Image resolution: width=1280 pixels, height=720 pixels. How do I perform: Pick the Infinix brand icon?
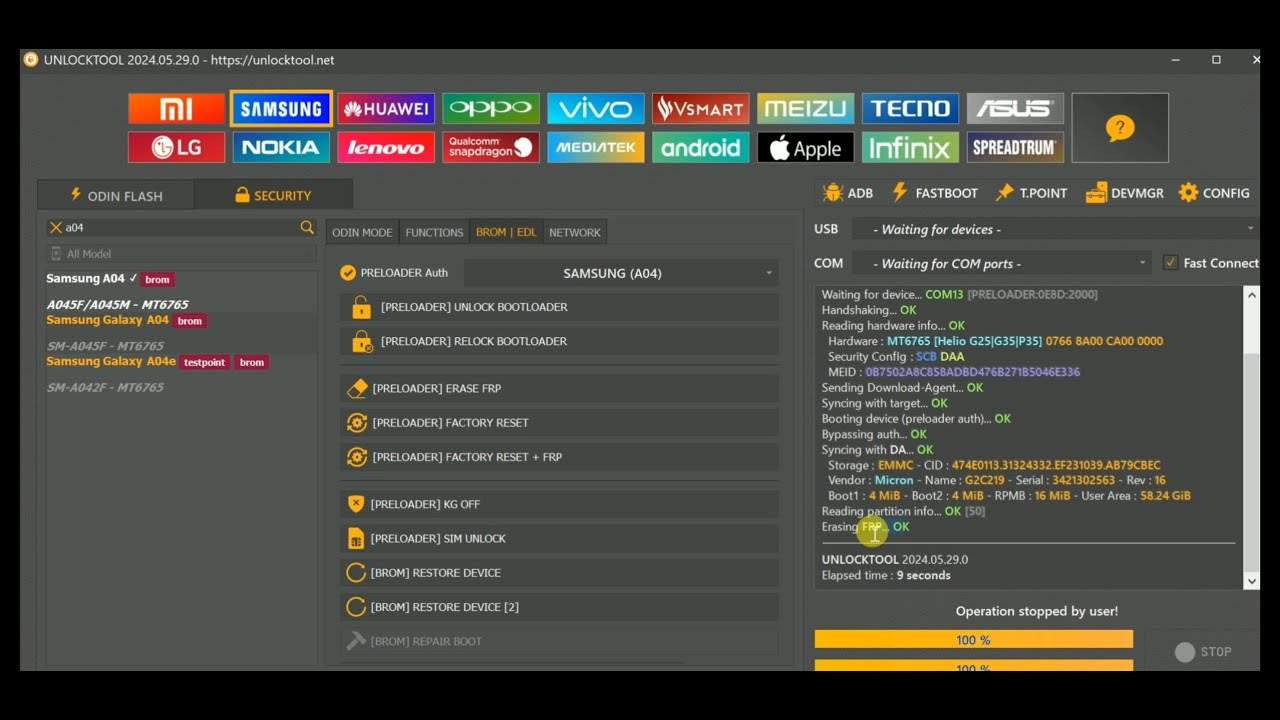[x=910, y=148]
